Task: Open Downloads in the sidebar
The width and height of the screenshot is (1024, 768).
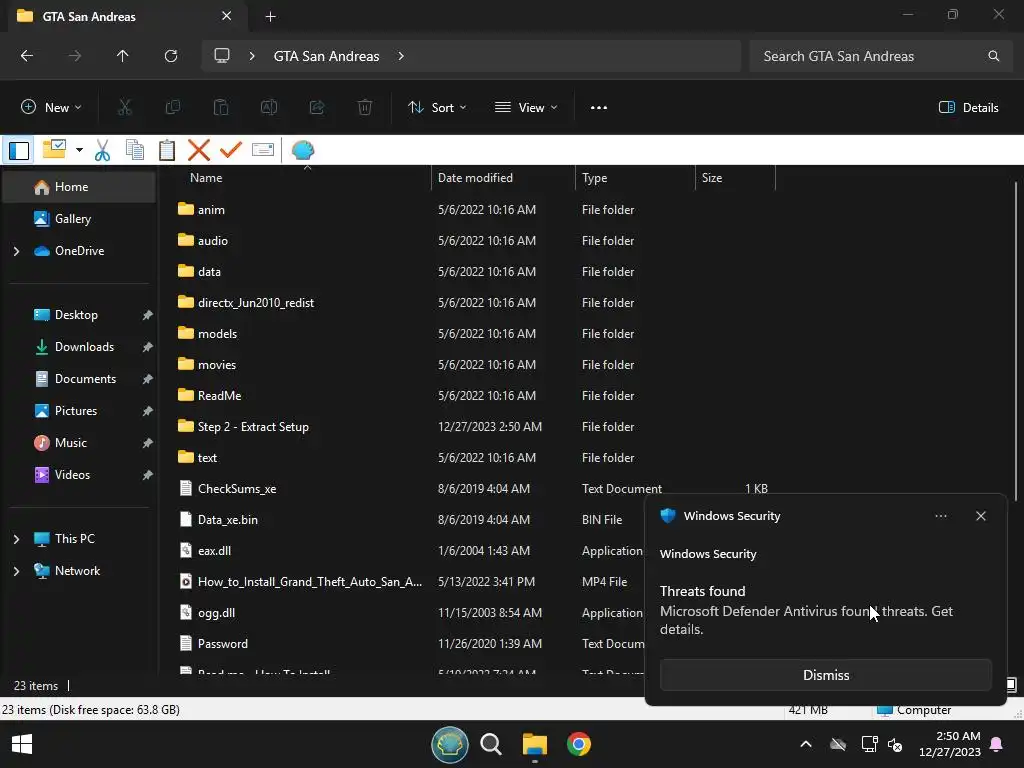Action: pyautogui.click(x=79, y=347)
